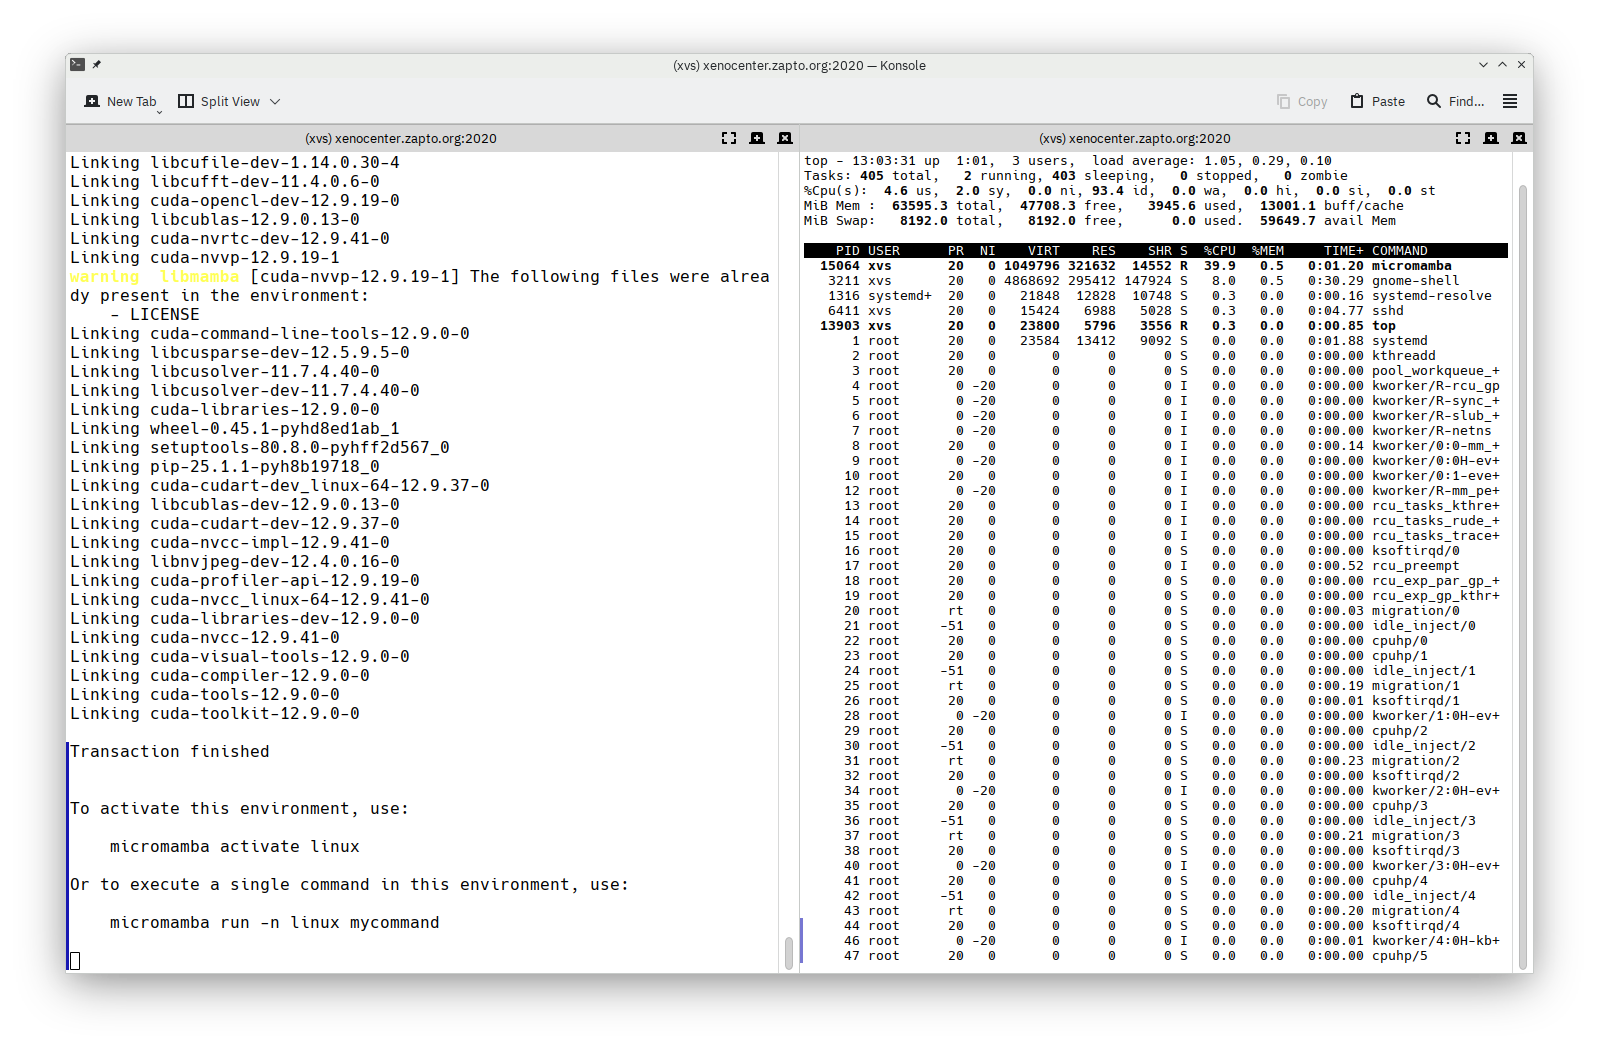The height and width of the screenshot is (1051, 1599).
Task: Move left pane to new tab
Action: [757, 138]
